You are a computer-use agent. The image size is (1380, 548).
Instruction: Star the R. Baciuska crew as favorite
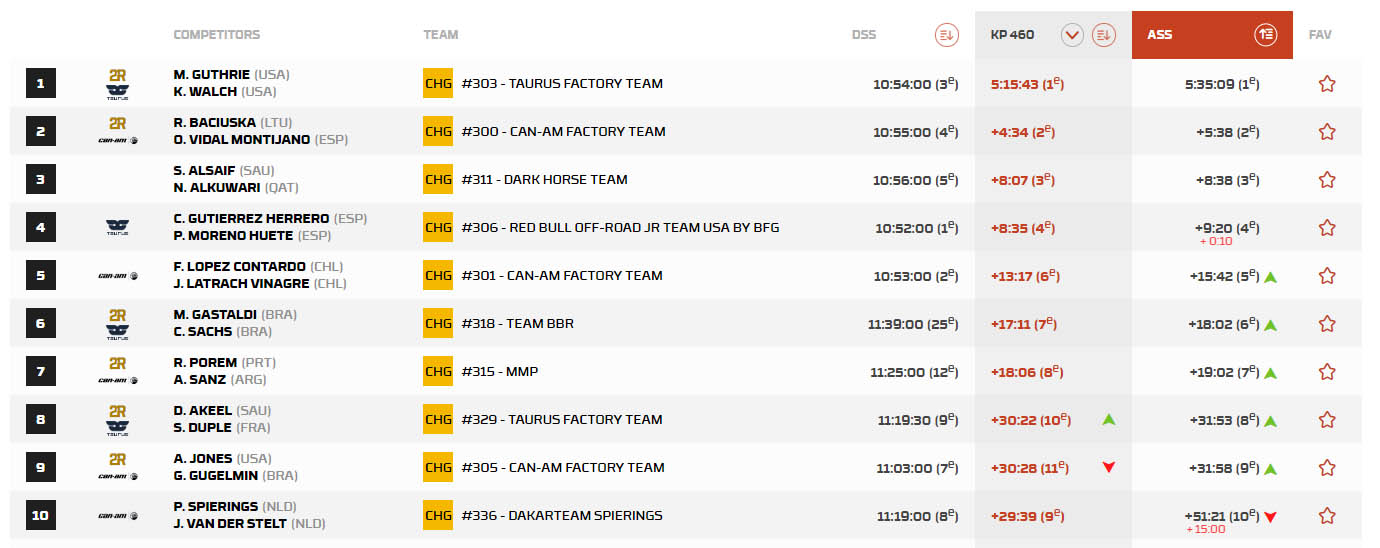[1327, 132]
